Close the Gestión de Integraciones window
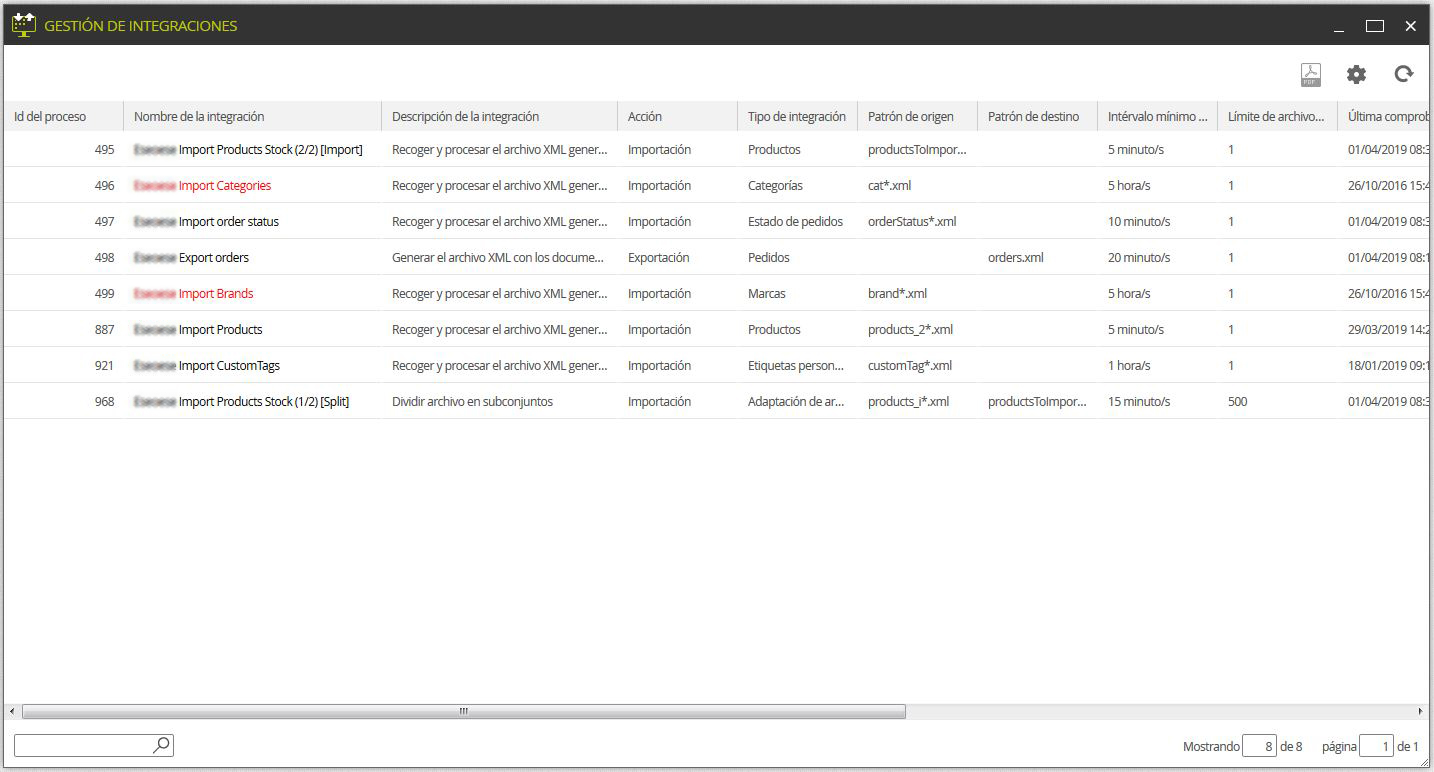 1411,26
